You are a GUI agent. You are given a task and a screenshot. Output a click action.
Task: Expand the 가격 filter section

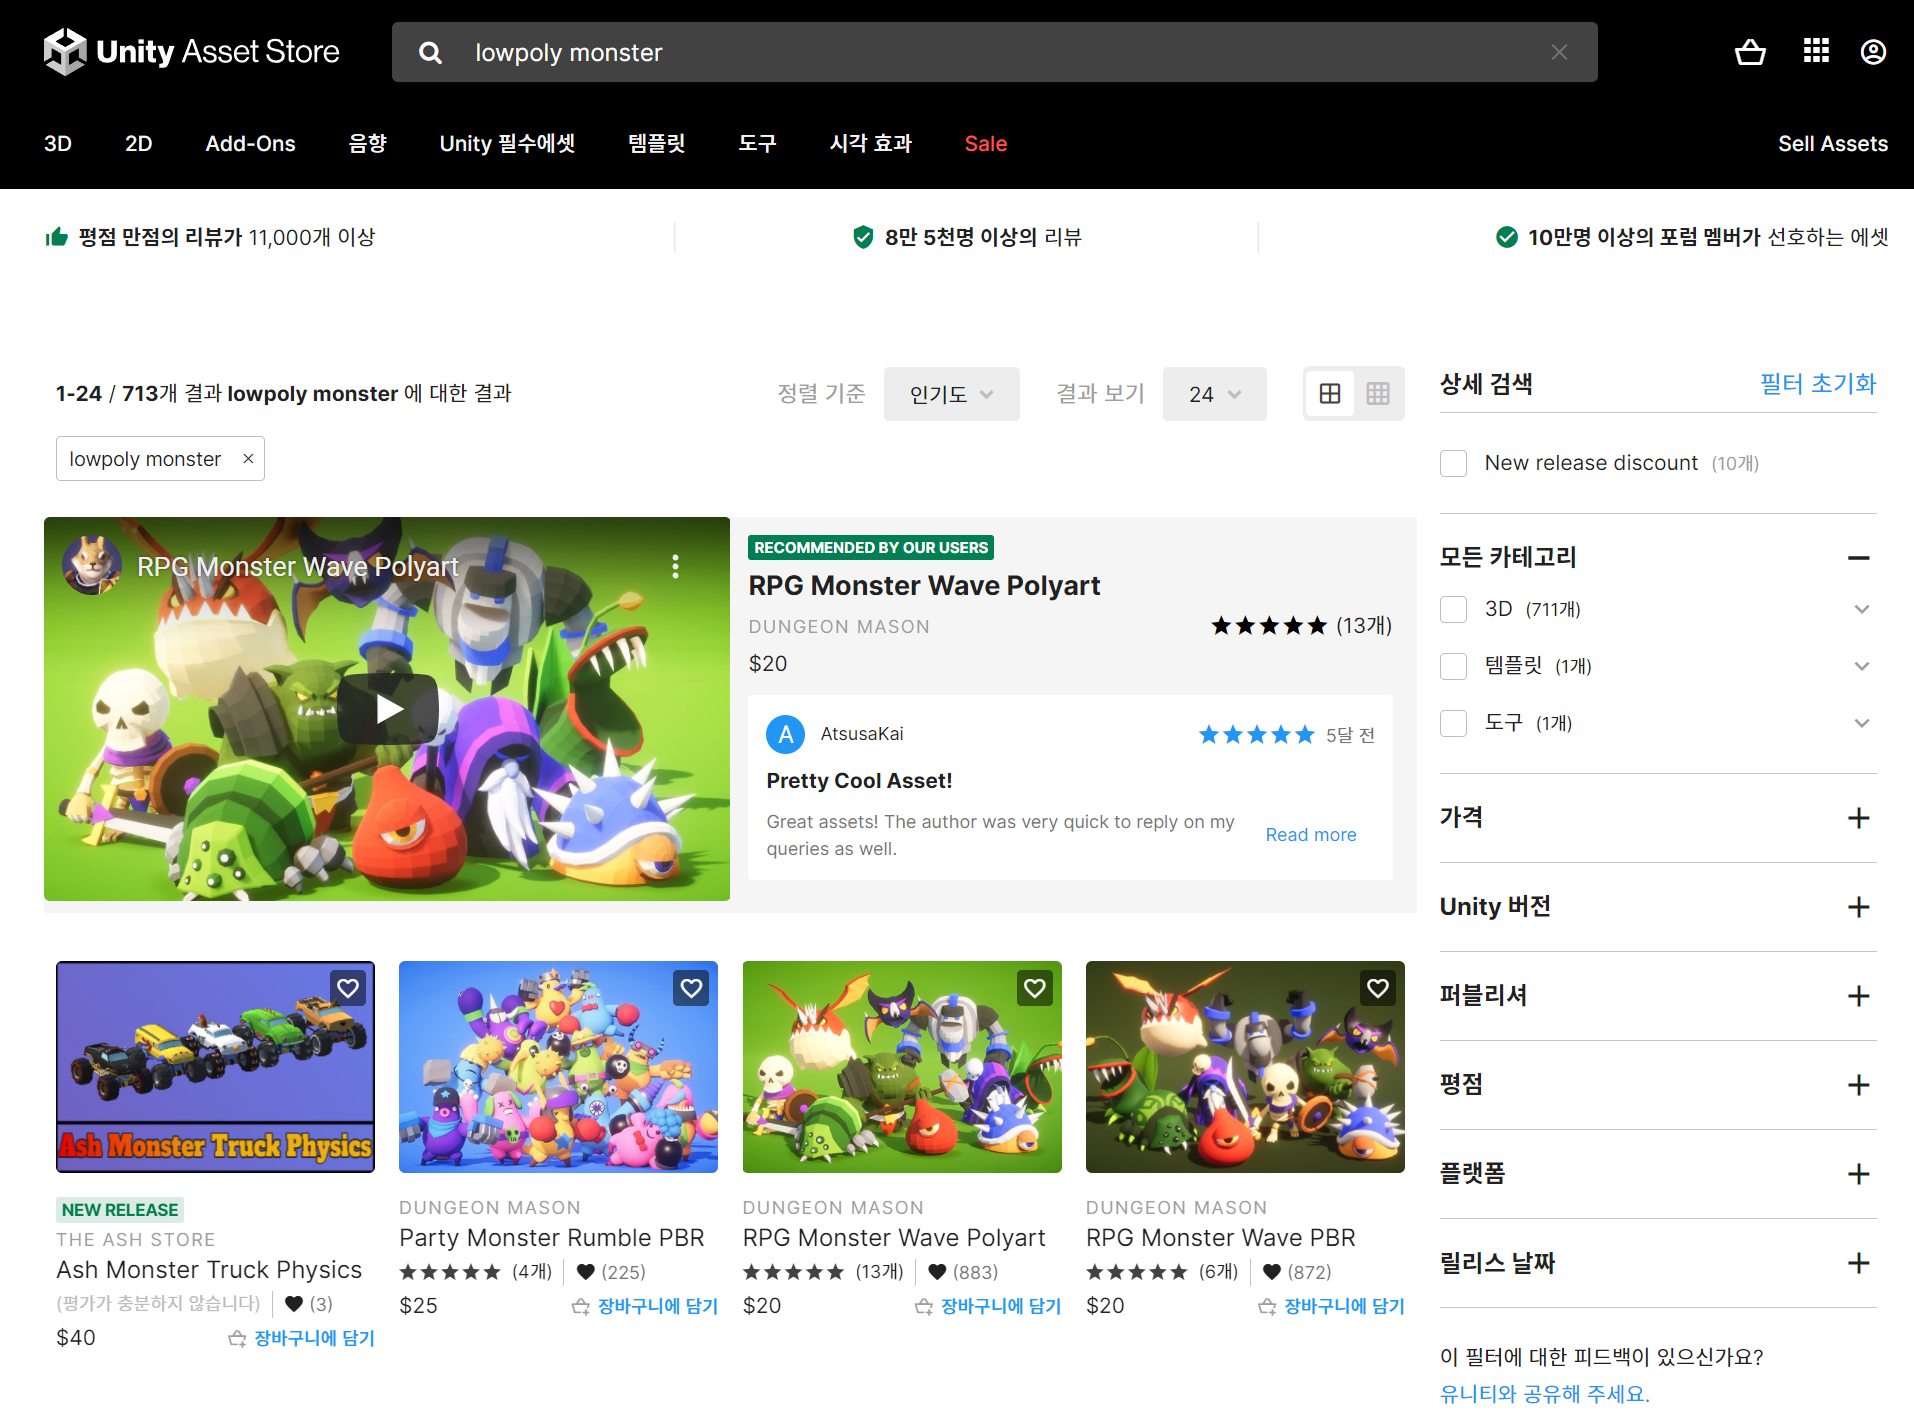[1858, 818]
